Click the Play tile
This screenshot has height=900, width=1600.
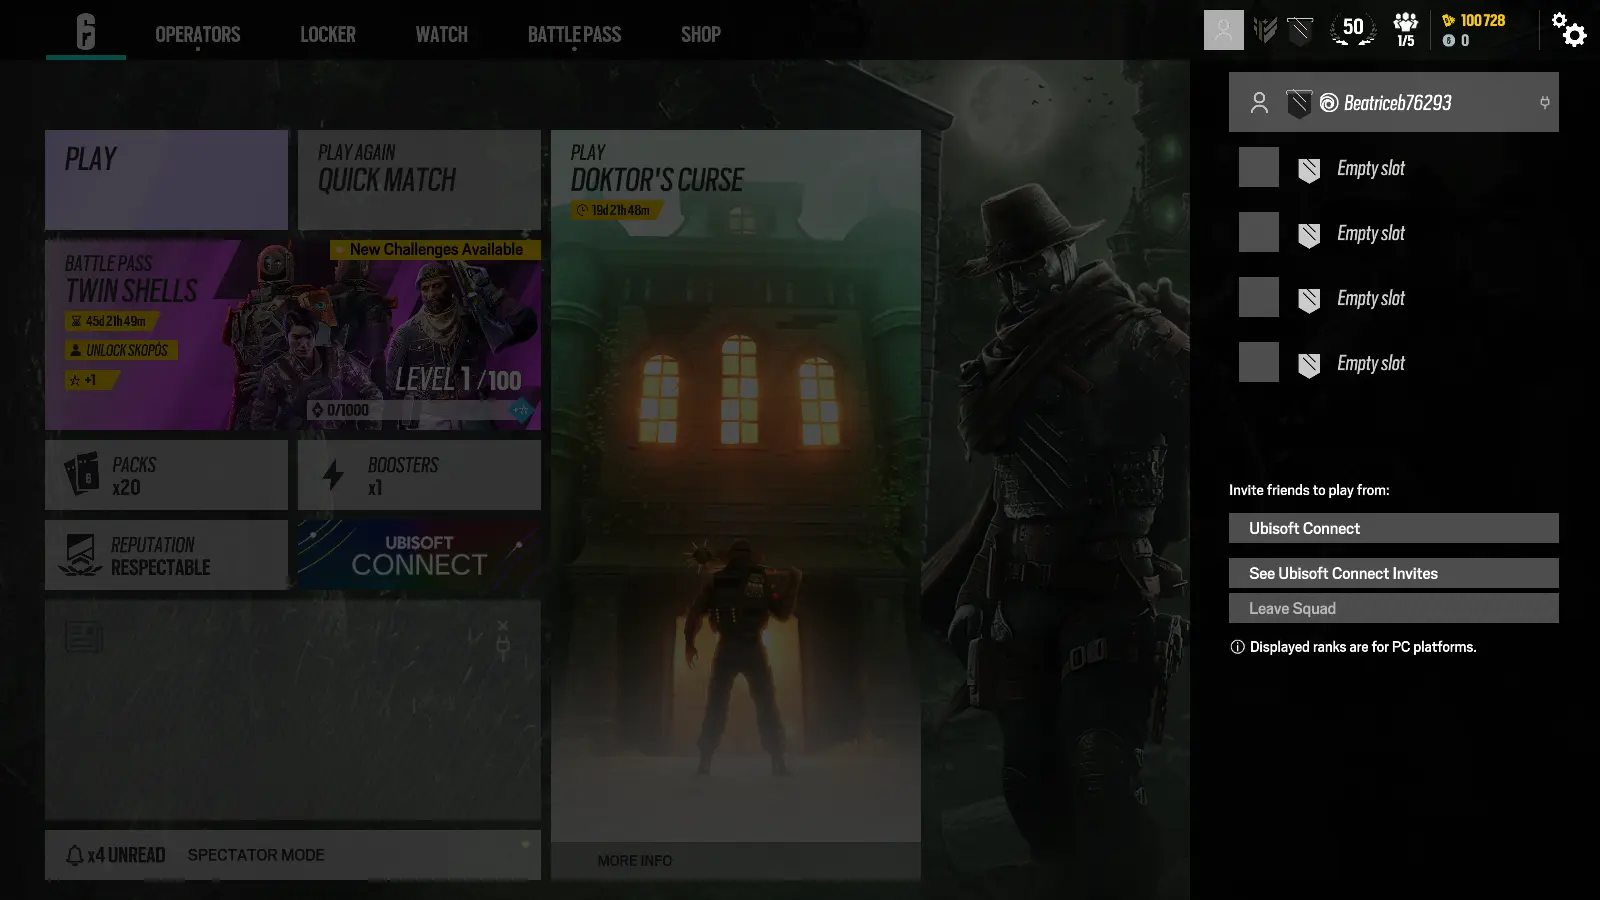[x=166, y=180]
